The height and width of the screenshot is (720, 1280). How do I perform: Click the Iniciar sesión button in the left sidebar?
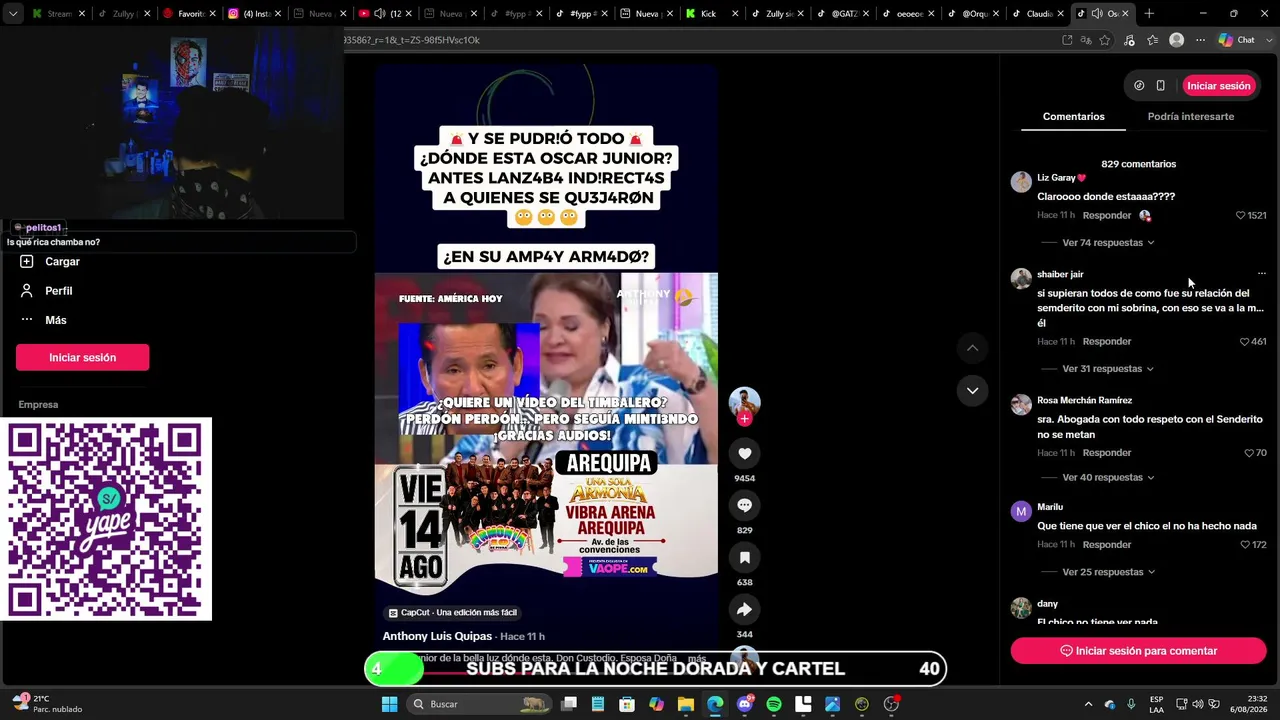(82, 357)
